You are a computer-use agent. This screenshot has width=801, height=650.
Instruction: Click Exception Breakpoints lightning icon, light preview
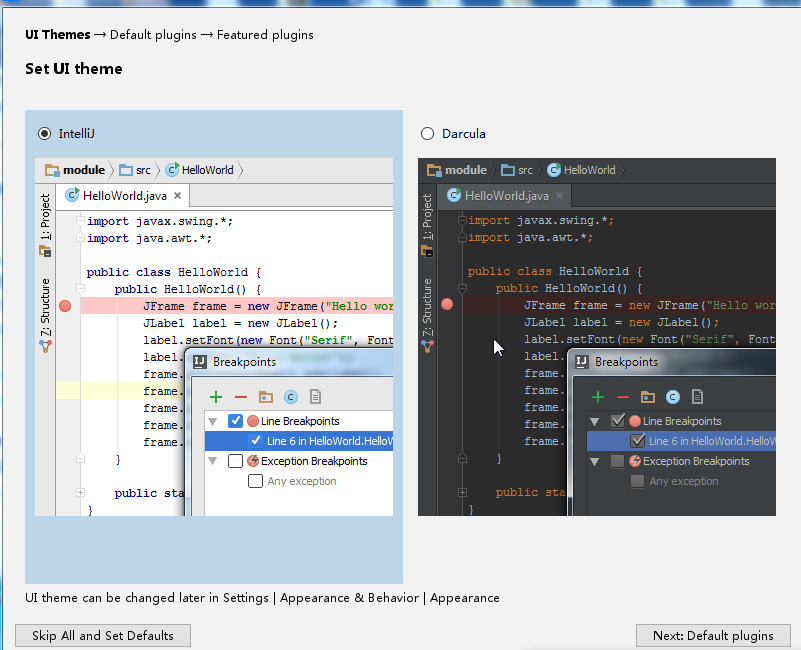coord(253,461)
